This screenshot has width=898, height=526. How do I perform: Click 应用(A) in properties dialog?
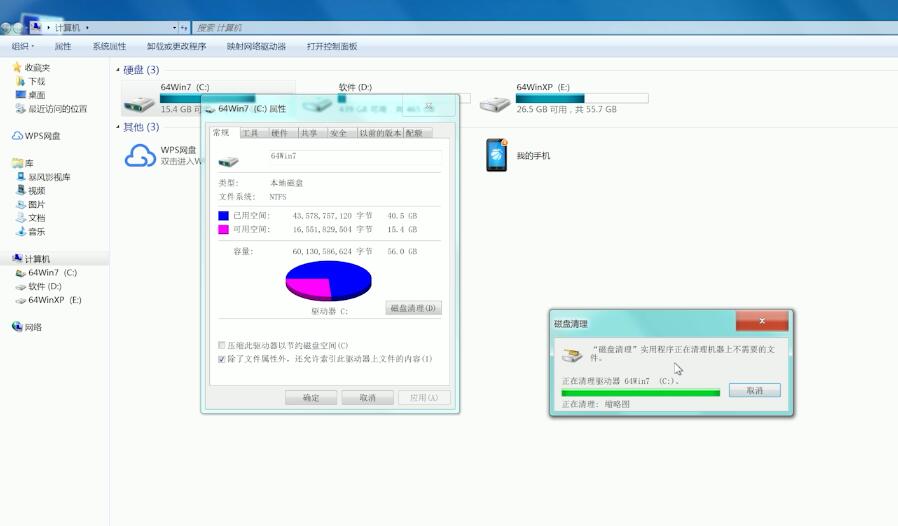(424, 398)
